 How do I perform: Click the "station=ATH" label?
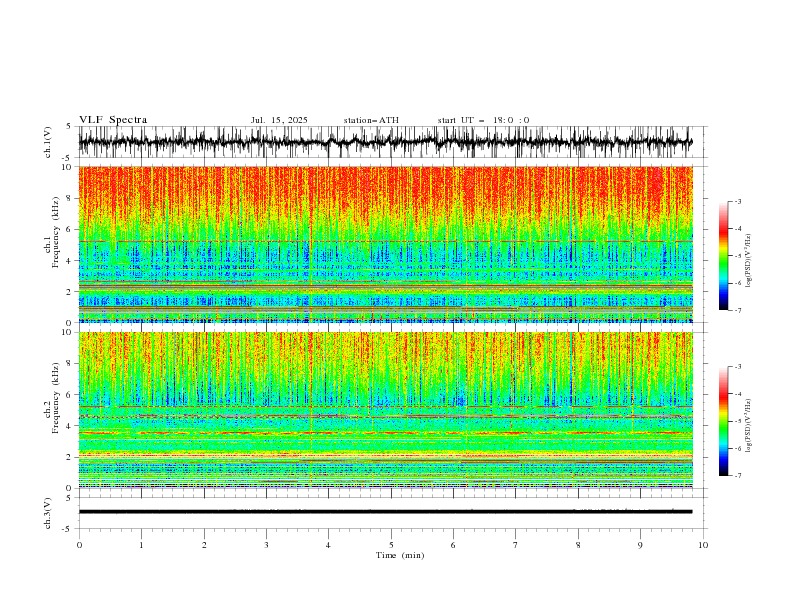click(371, 120)
